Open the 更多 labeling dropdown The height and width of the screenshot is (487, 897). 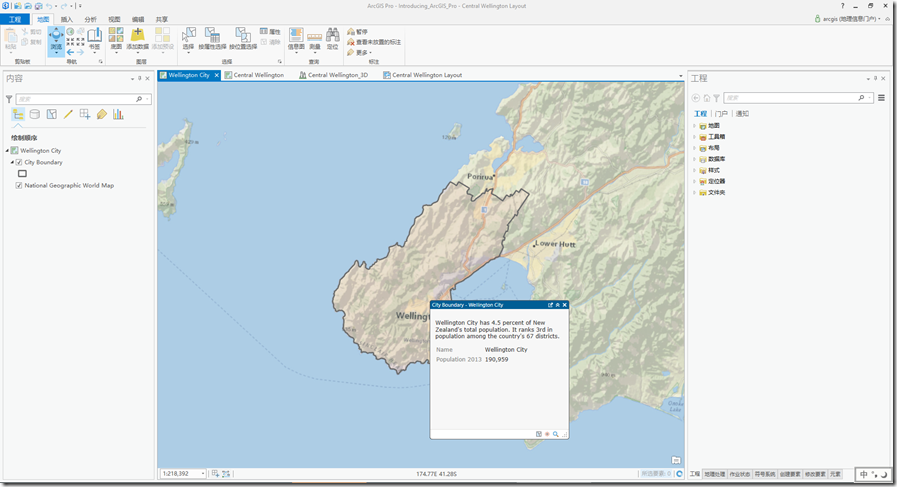(x=359, y=53)
